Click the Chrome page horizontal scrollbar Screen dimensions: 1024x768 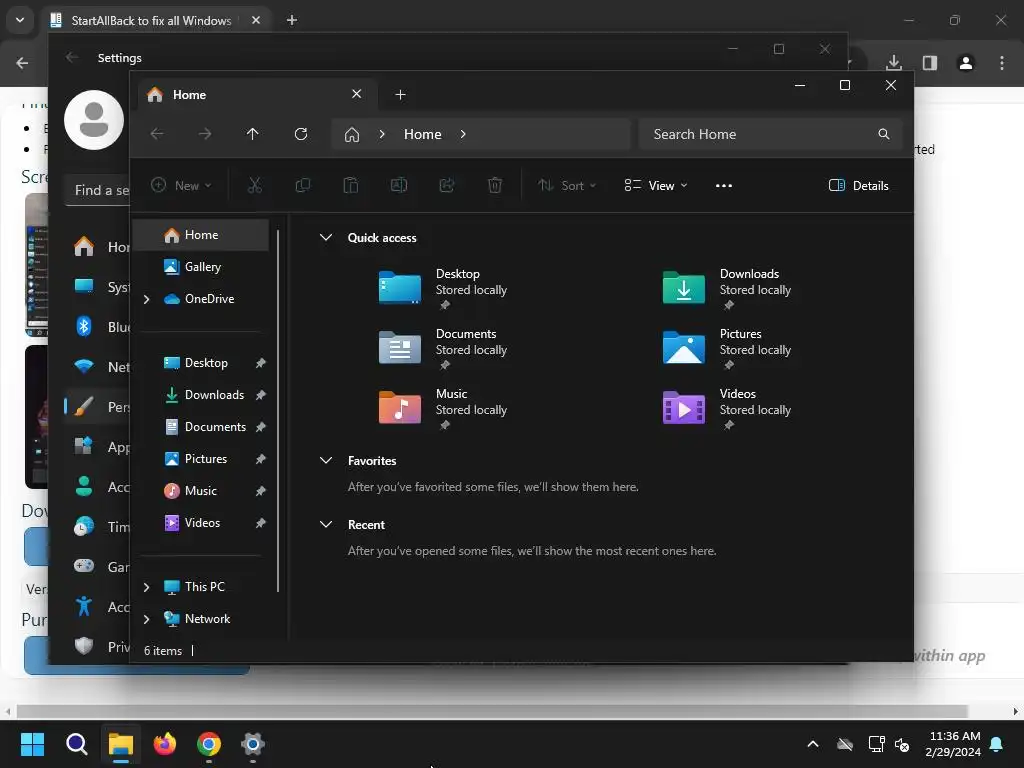pos(491,711)
